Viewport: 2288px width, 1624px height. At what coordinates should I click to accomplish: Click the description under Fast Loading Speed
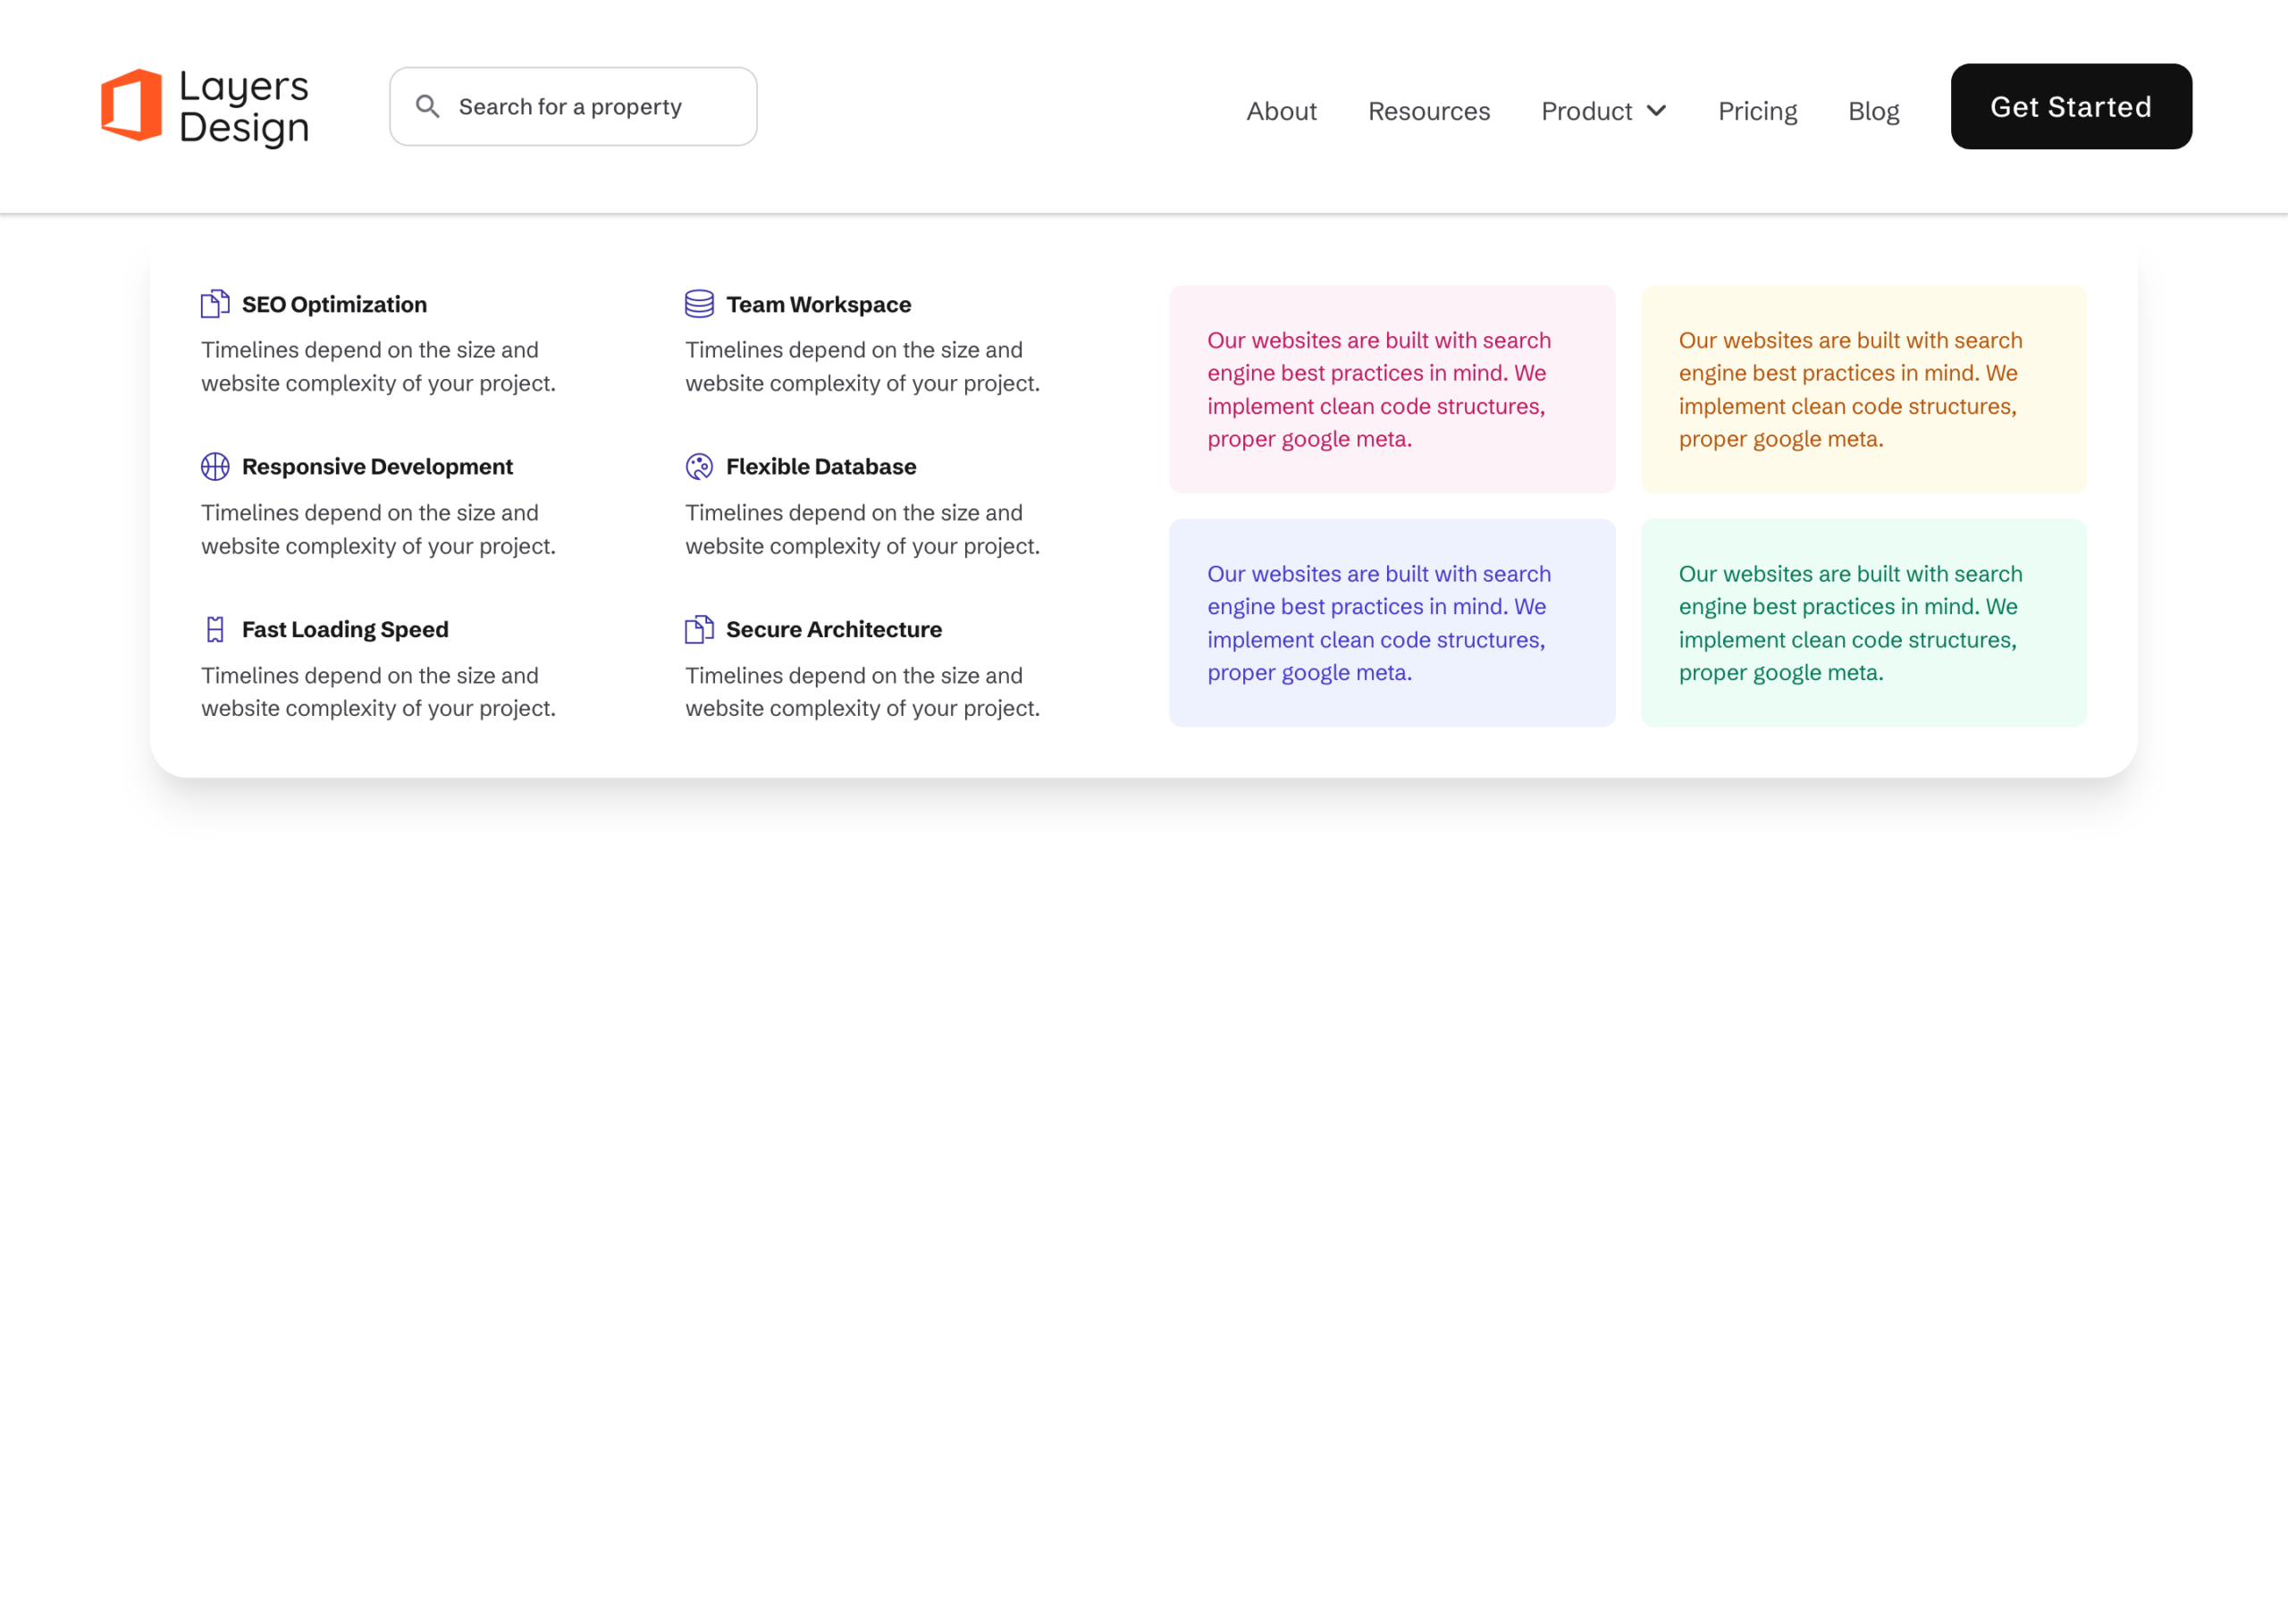point(378,691)
